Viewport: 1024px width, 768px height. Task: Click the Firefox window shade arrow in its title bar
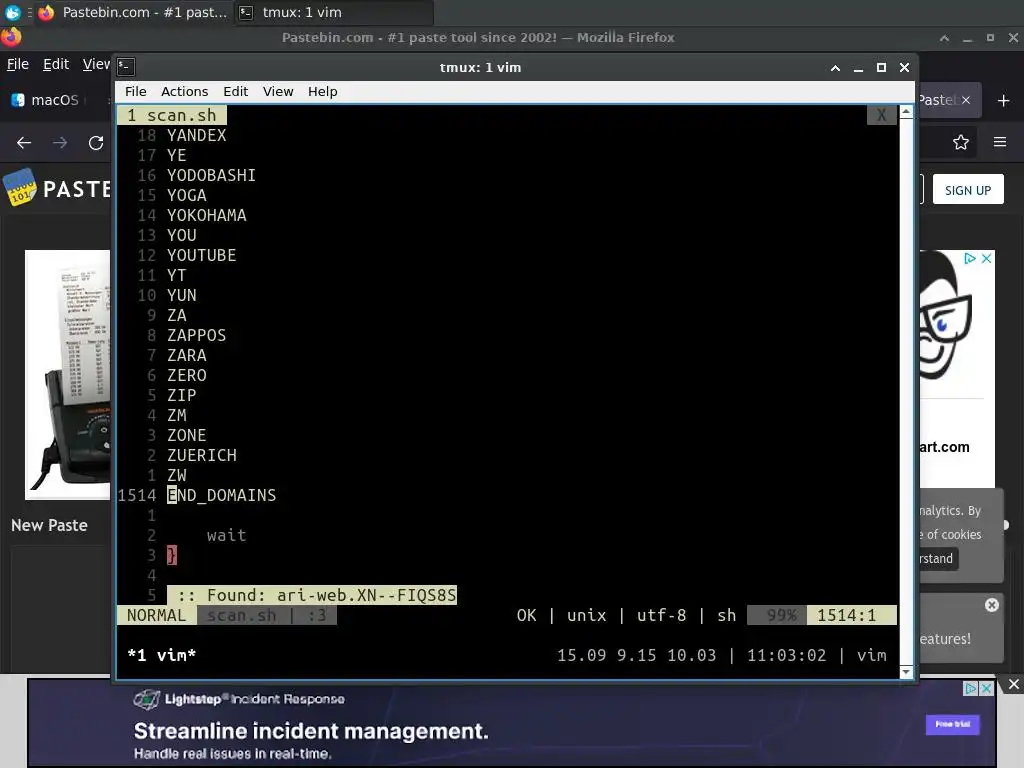click(x=944, y=38)
